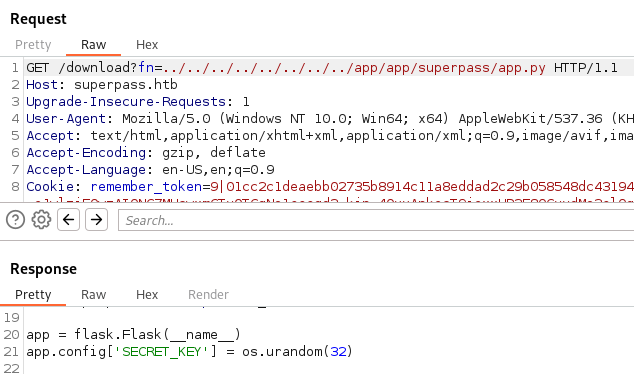This screenshot has height=374, width=634.
Task: Go to next search match arrow
Action: [96, 220]
